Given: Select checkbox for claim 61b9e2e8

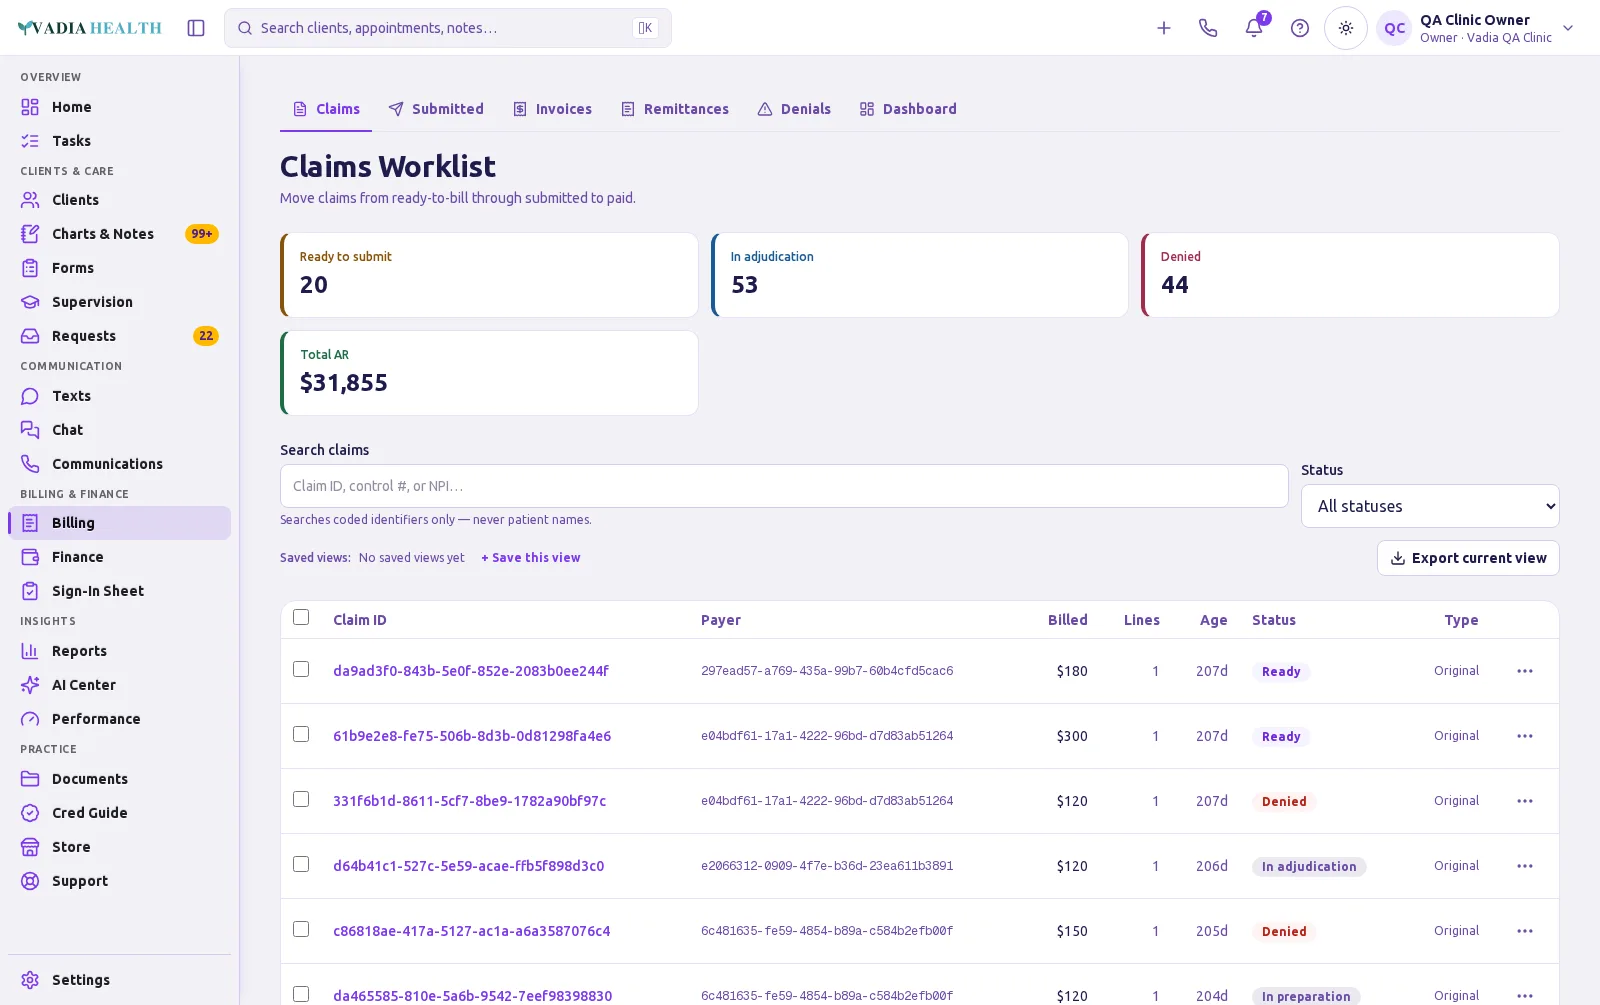Looking at the screenshot, I should [x=301, y=734].
